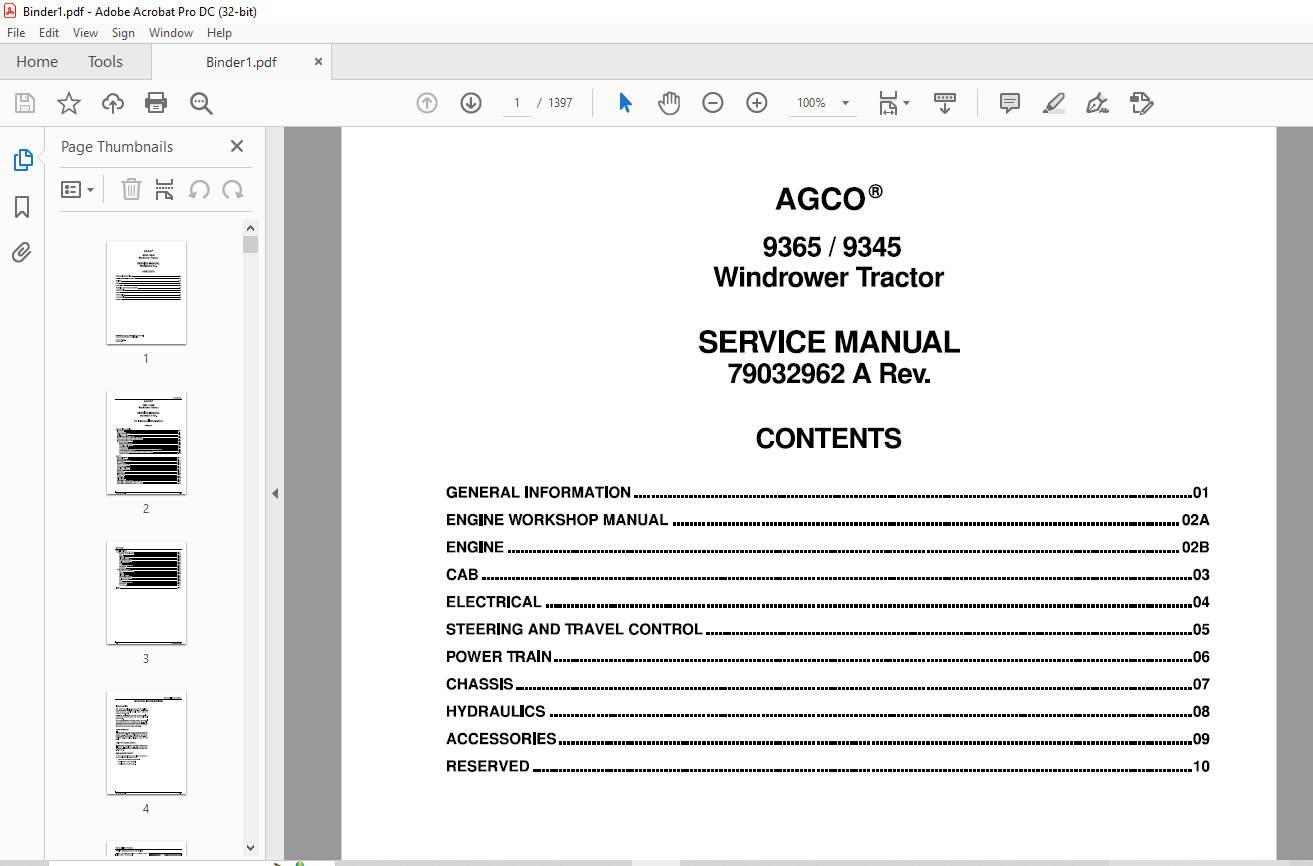Go to the previous page using the up arrow

pyautogui.click(x=427, y=103)
